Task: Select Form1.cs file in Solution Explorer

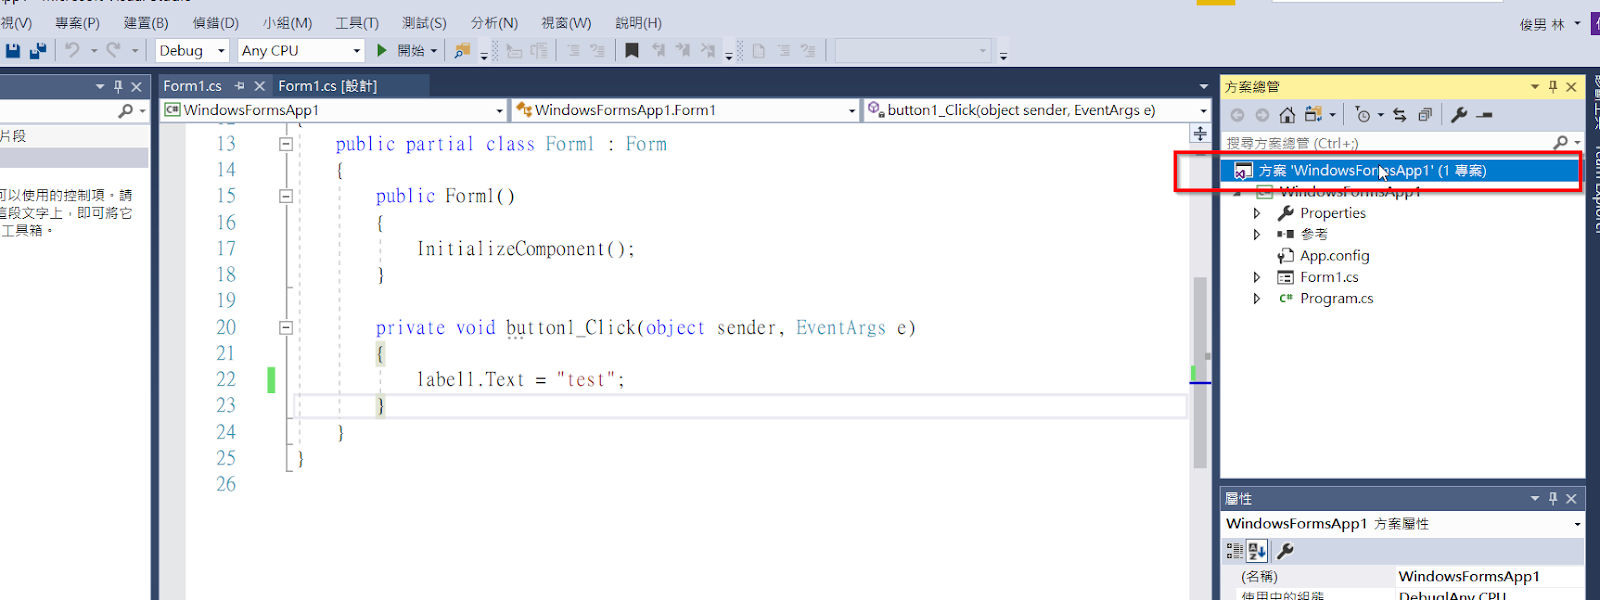Action: click(1329, 277)
